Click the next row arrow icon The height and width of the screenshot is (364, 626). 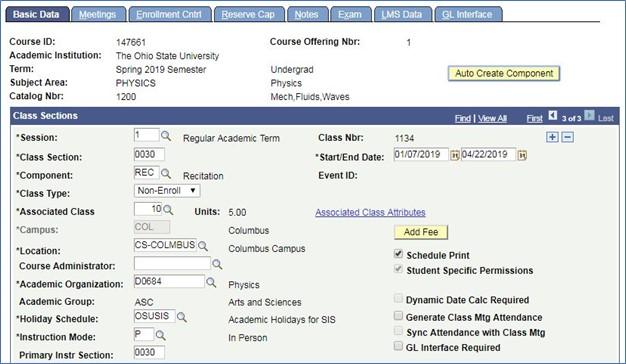[589, 116]
